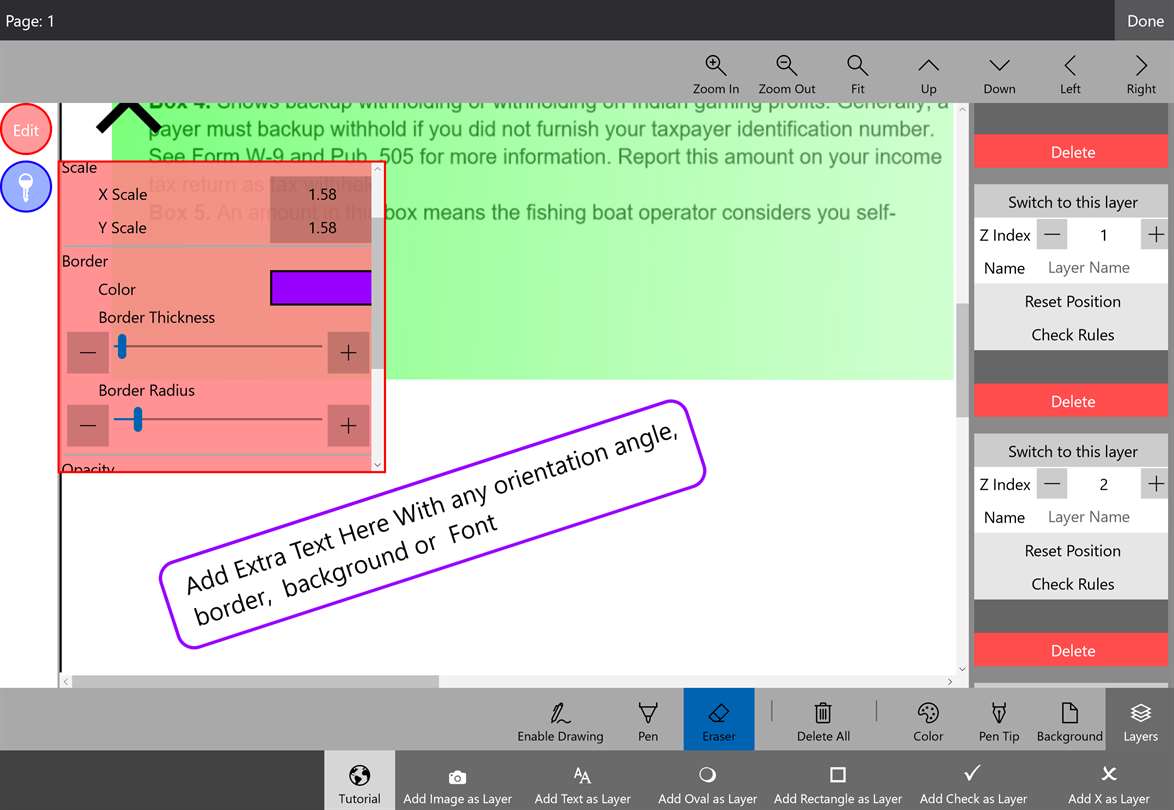Open the purple border Color swatch
1174x810 pixels.
[320, 288]
